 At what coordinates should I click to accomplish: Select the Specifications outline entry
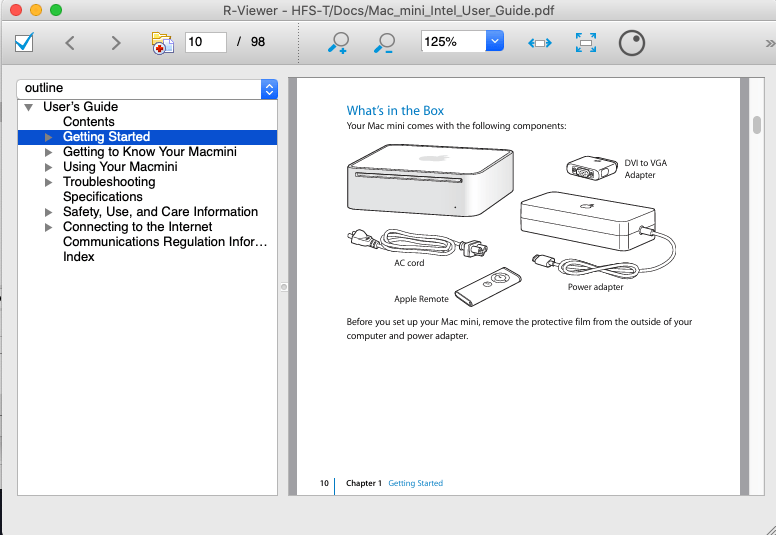(x=102, y=197)
